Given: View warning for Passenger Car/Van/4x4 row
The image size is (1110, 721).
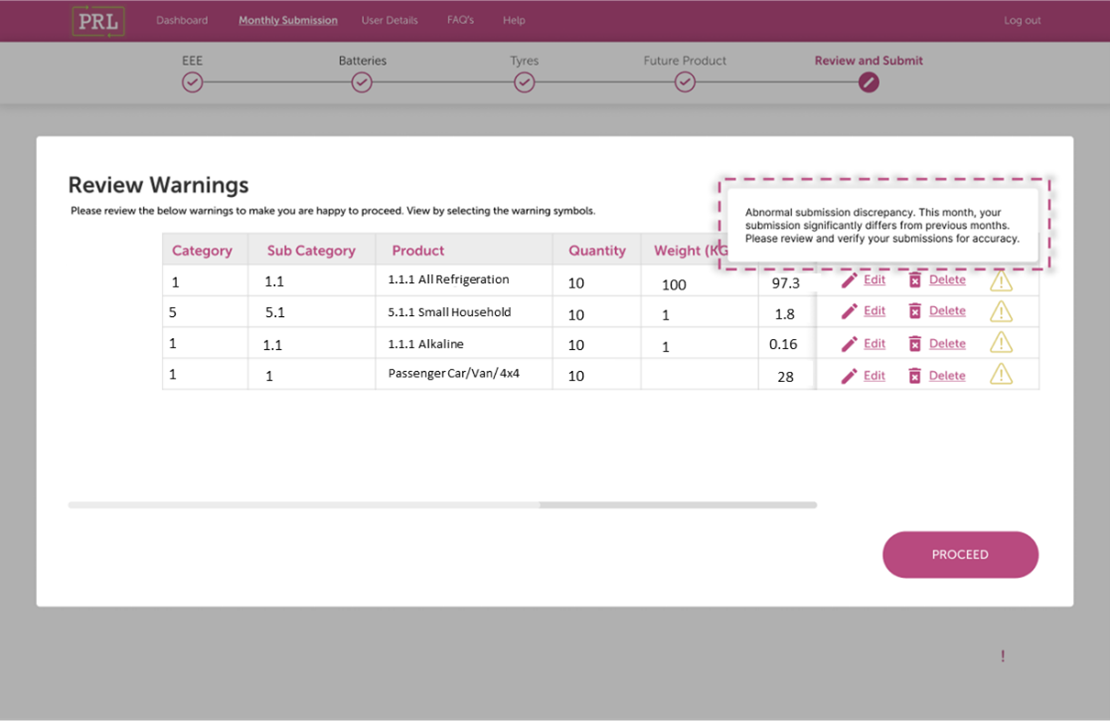Looking at the screenshot, I should click(1000, 375).
